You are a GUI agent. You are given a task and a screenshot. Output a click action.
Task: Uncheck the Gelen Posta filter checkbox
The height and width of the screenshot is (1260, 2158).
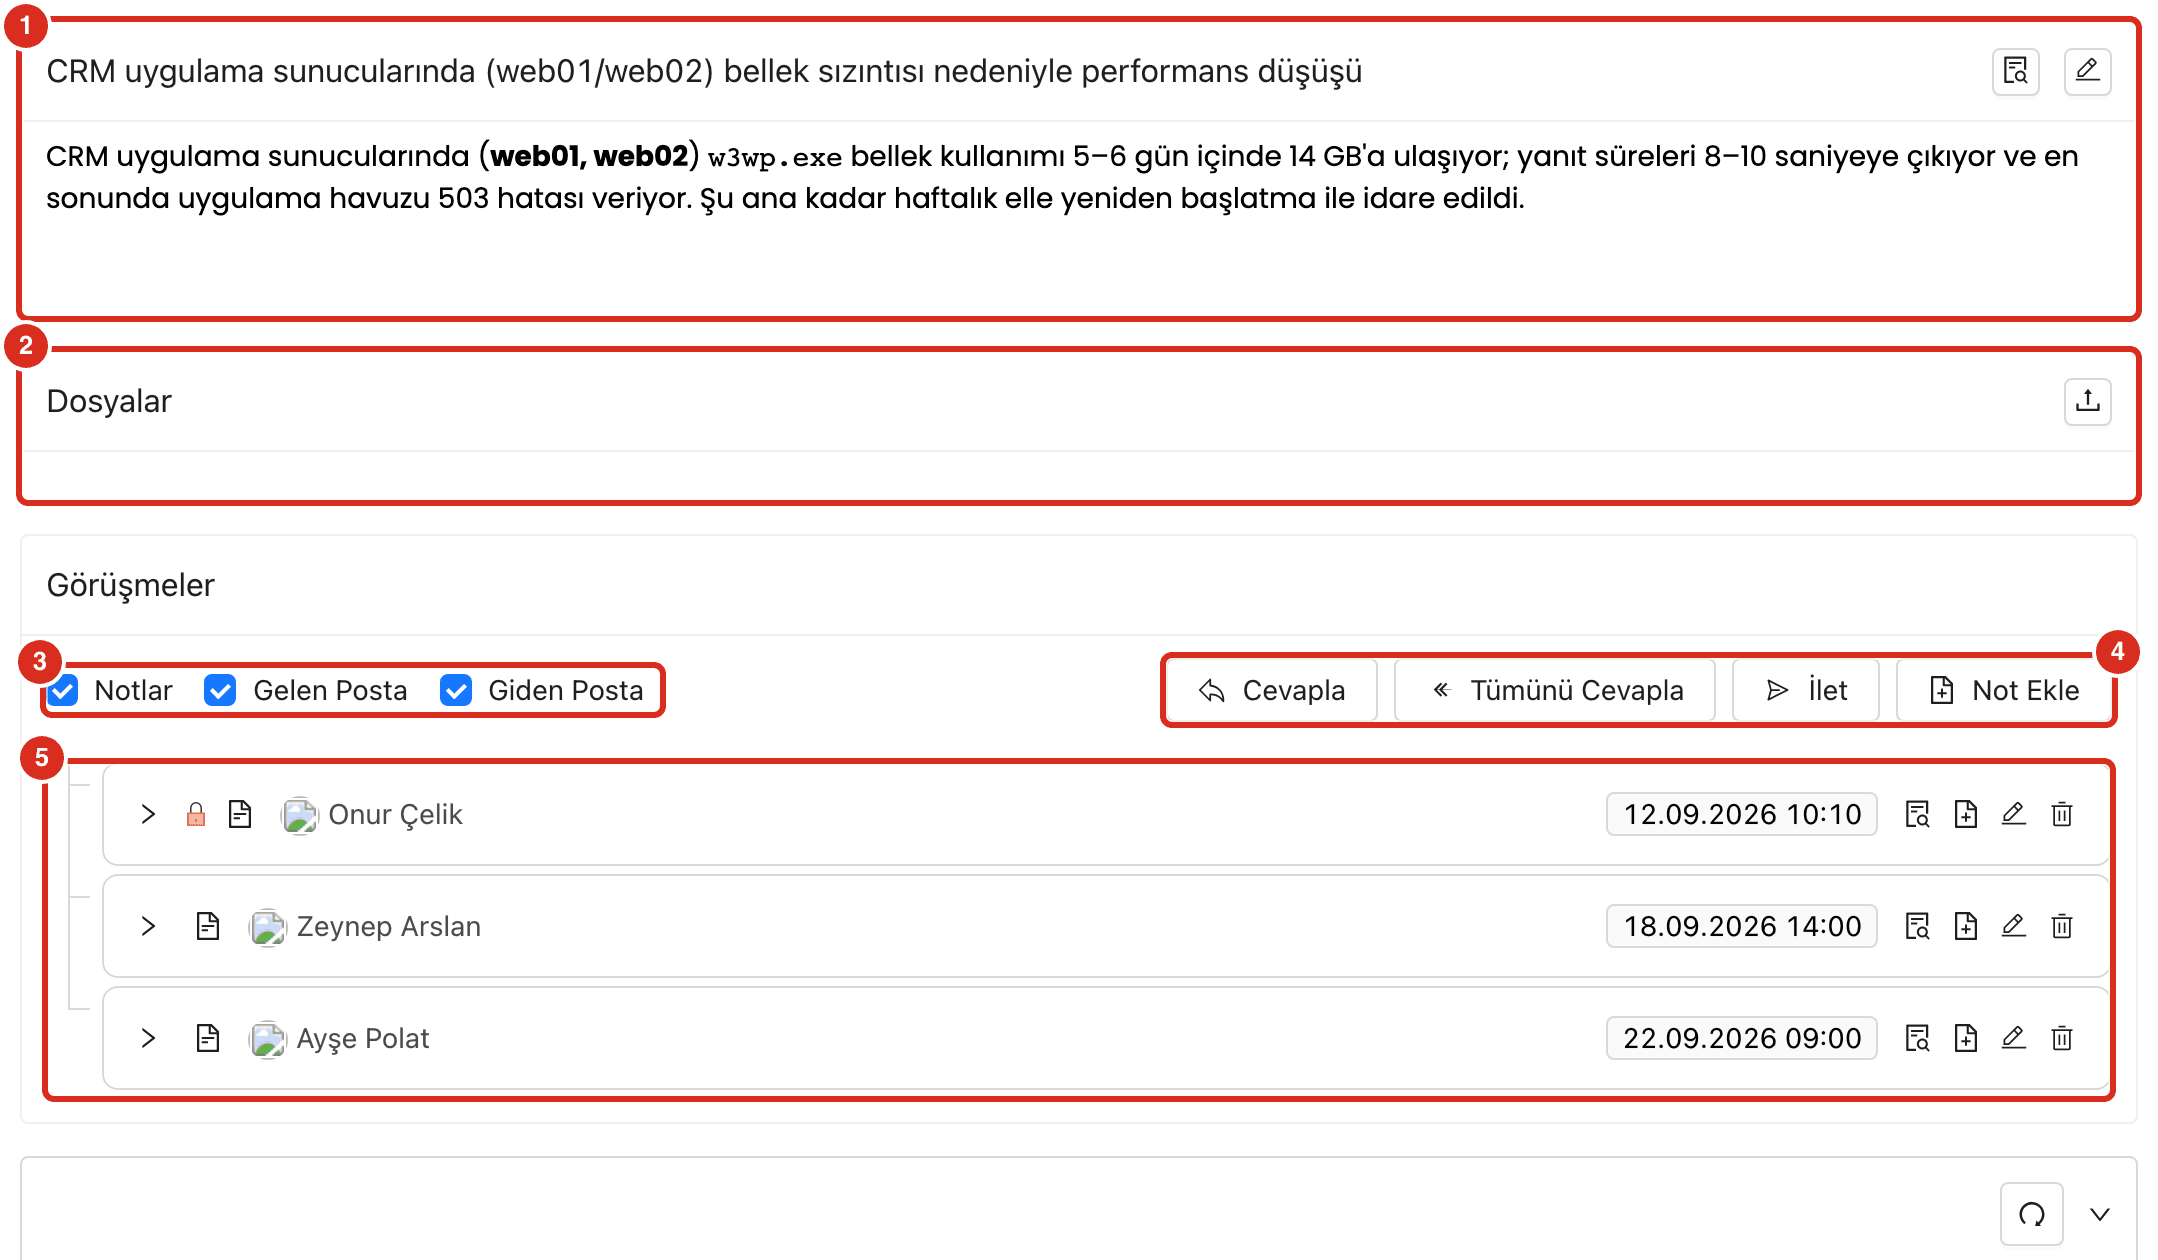click(220, 691)
